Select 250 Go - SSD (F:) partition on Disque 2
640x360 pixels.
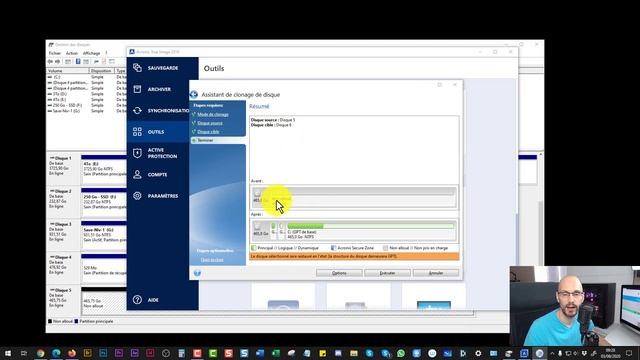[104, 202]
